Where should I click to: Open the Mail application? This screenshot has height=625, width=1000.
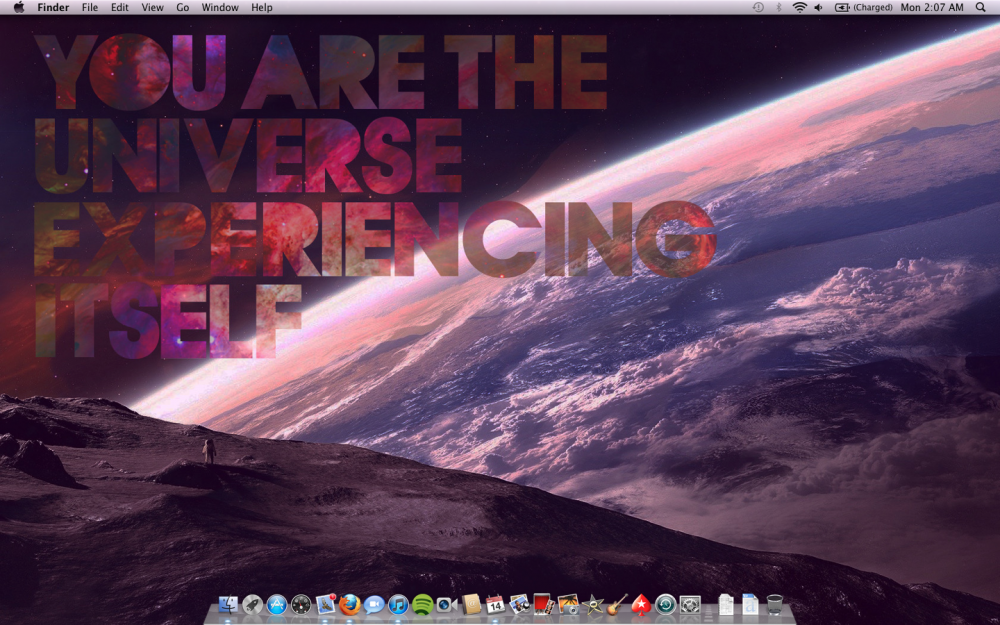324,605
